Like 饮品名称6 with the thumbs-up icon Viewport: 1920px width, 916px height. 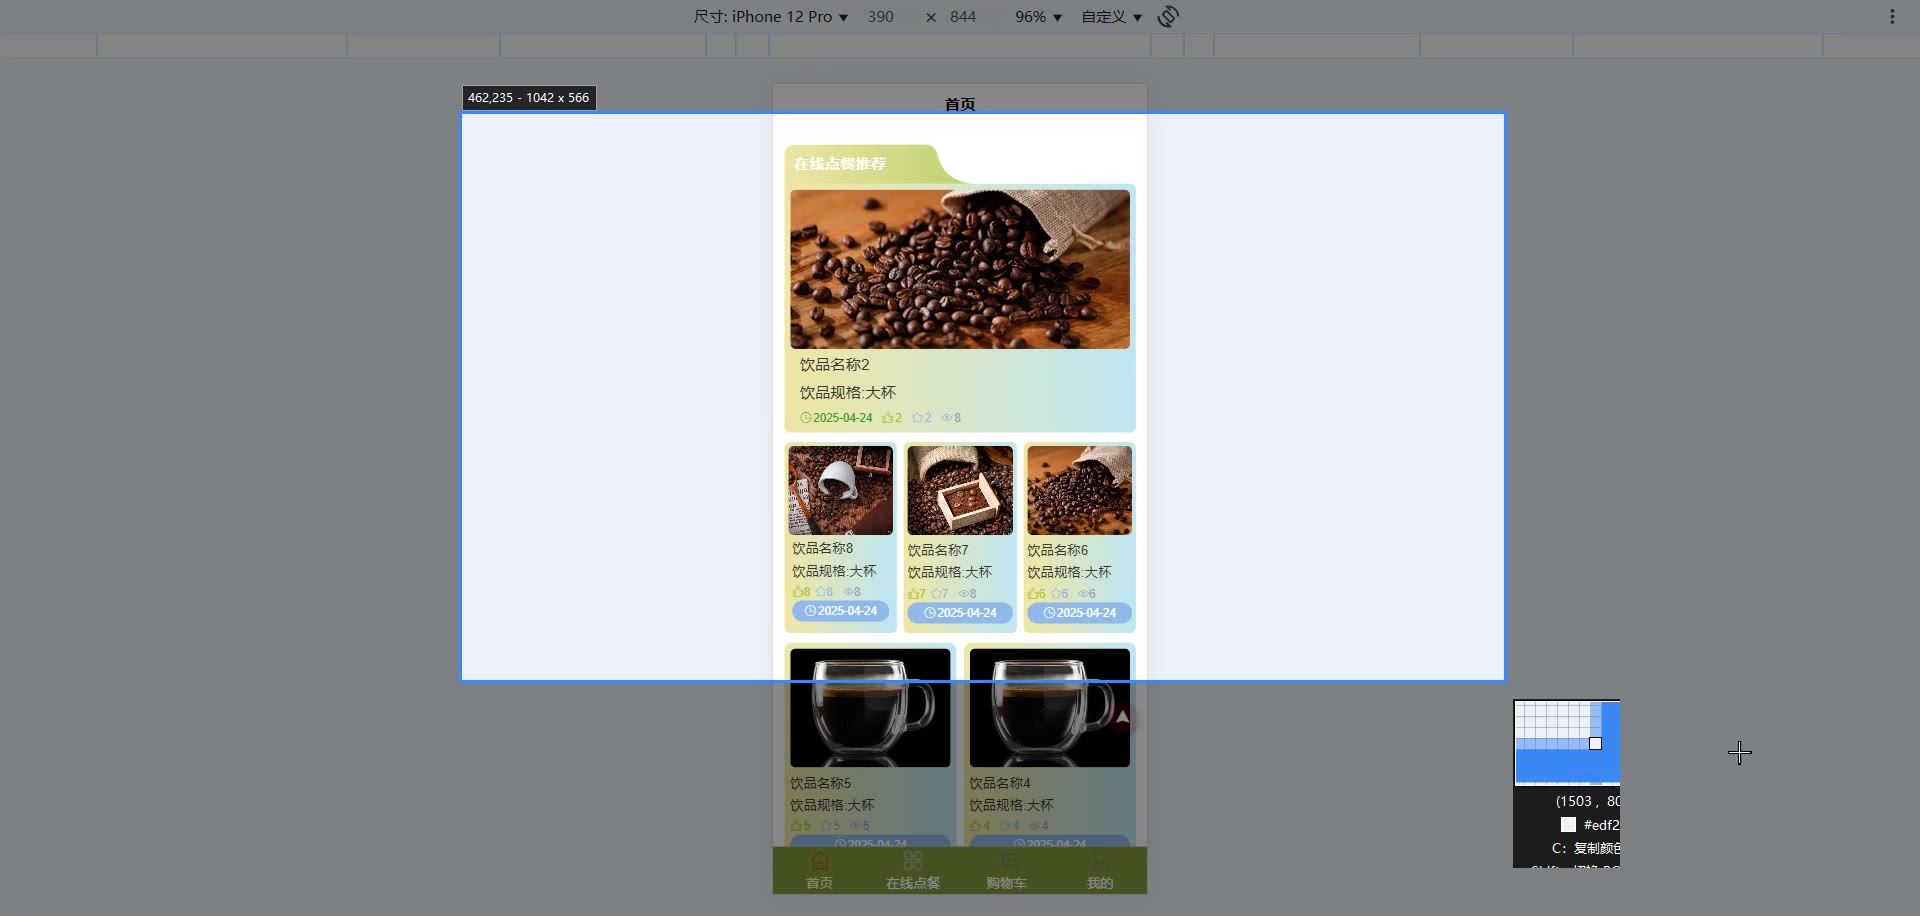point(1033,594)
